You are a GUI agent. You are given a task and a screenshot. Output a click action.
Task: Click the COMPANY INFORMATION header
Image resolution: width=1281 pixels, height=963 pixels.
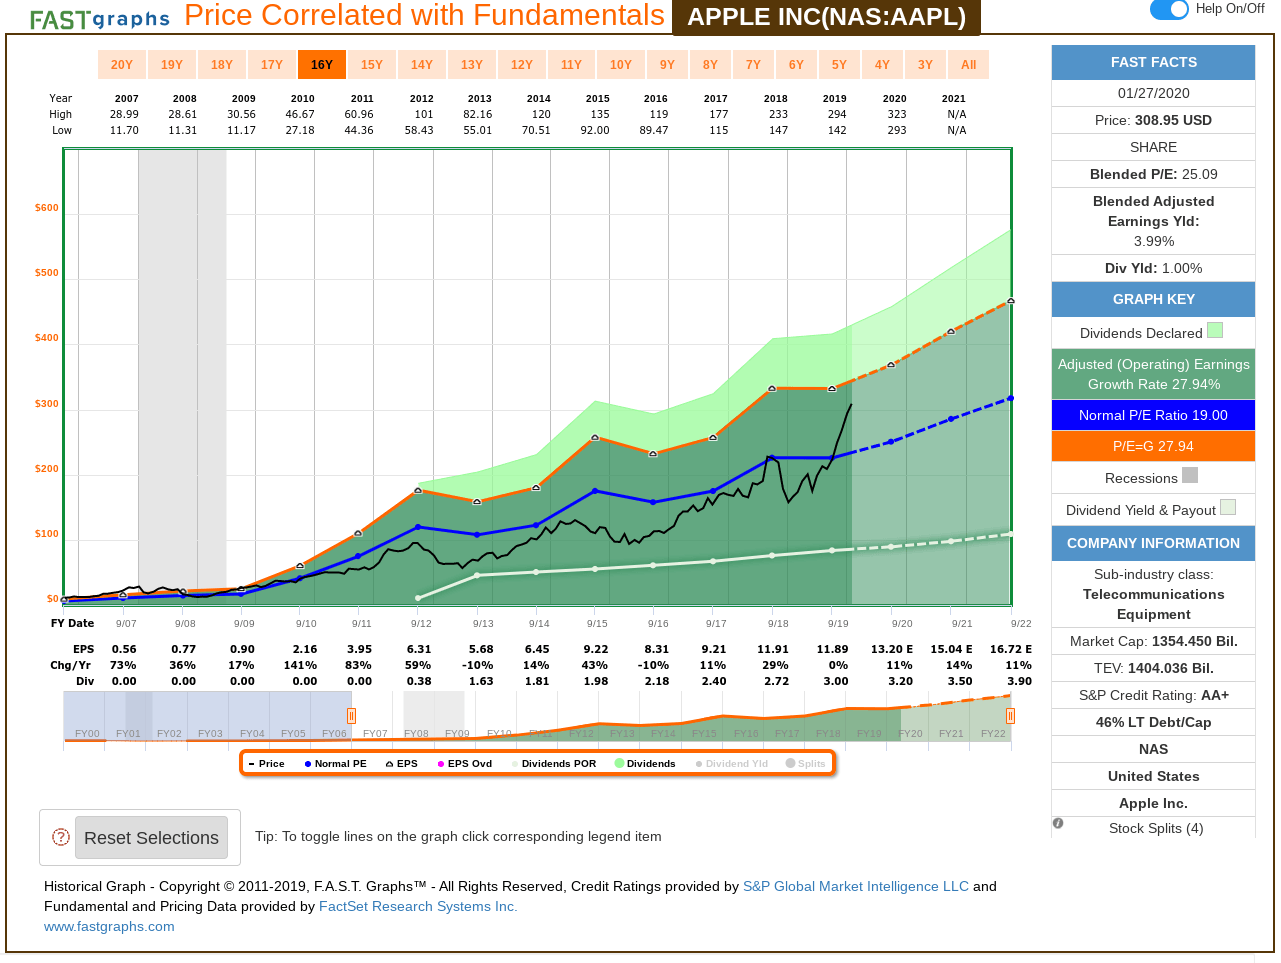[1153, 543]
